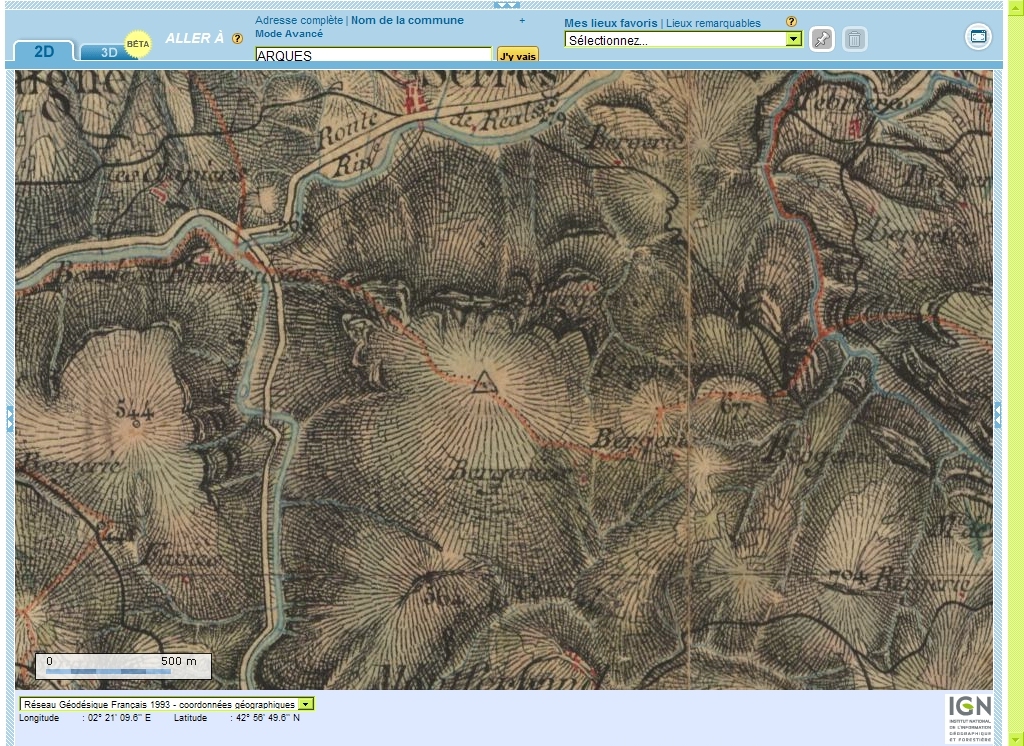Open Mode Avancé search

click(289, 34)
